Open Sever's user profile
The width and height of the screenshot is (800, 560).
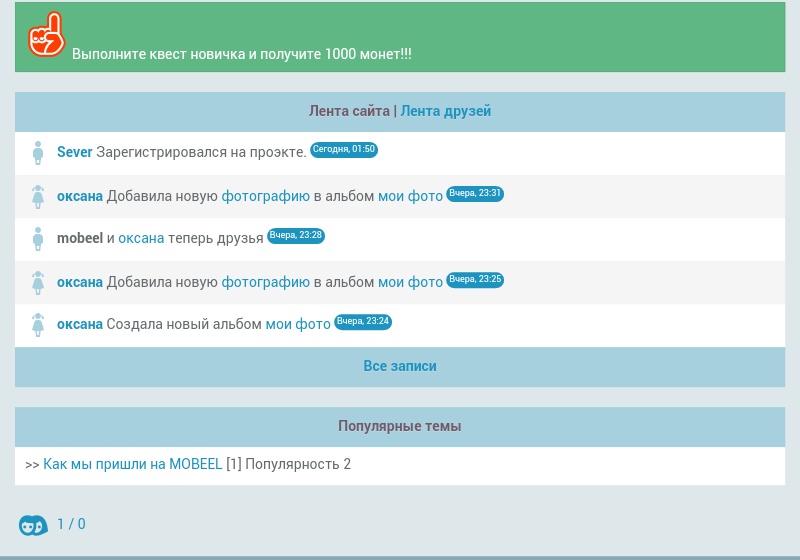tap(75, 152)
